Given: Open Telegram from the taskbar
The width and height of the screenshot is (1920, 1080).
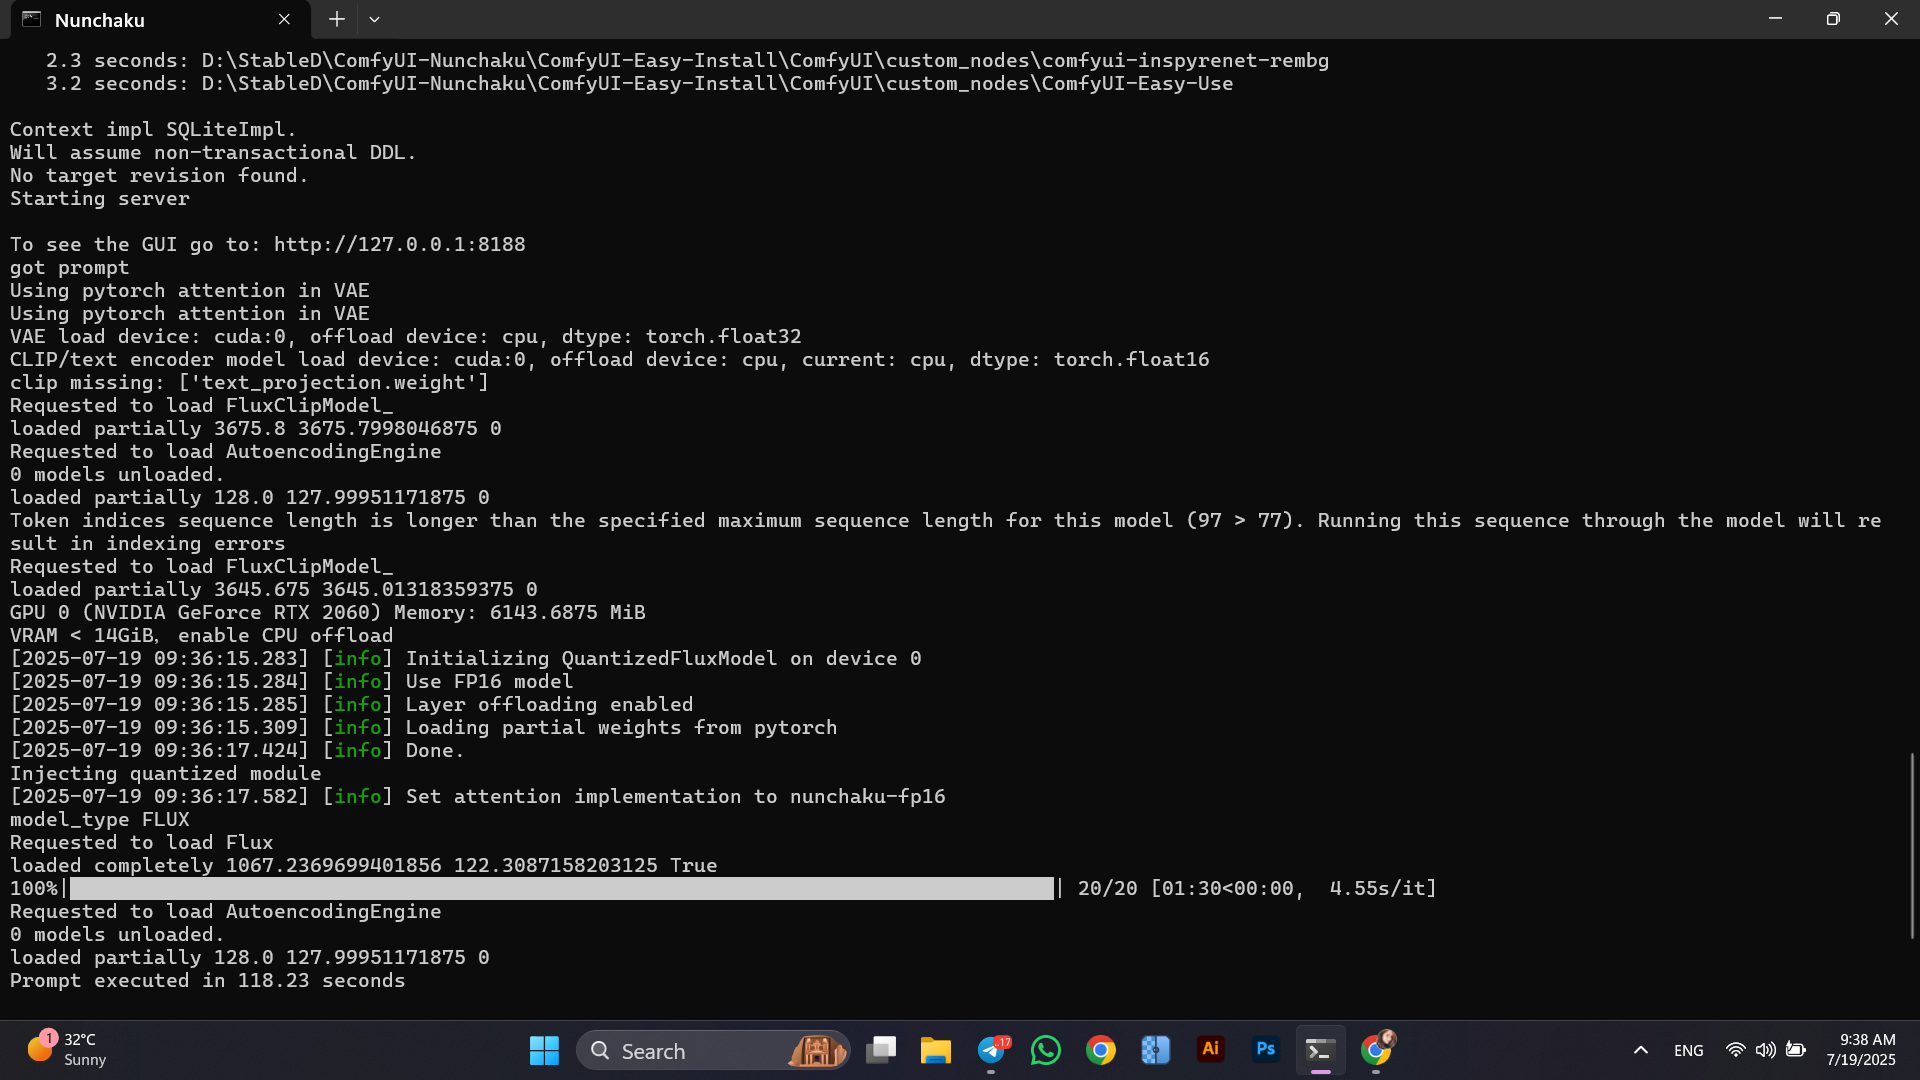Looking at the screenshot, I should [x=992, y=1050].
